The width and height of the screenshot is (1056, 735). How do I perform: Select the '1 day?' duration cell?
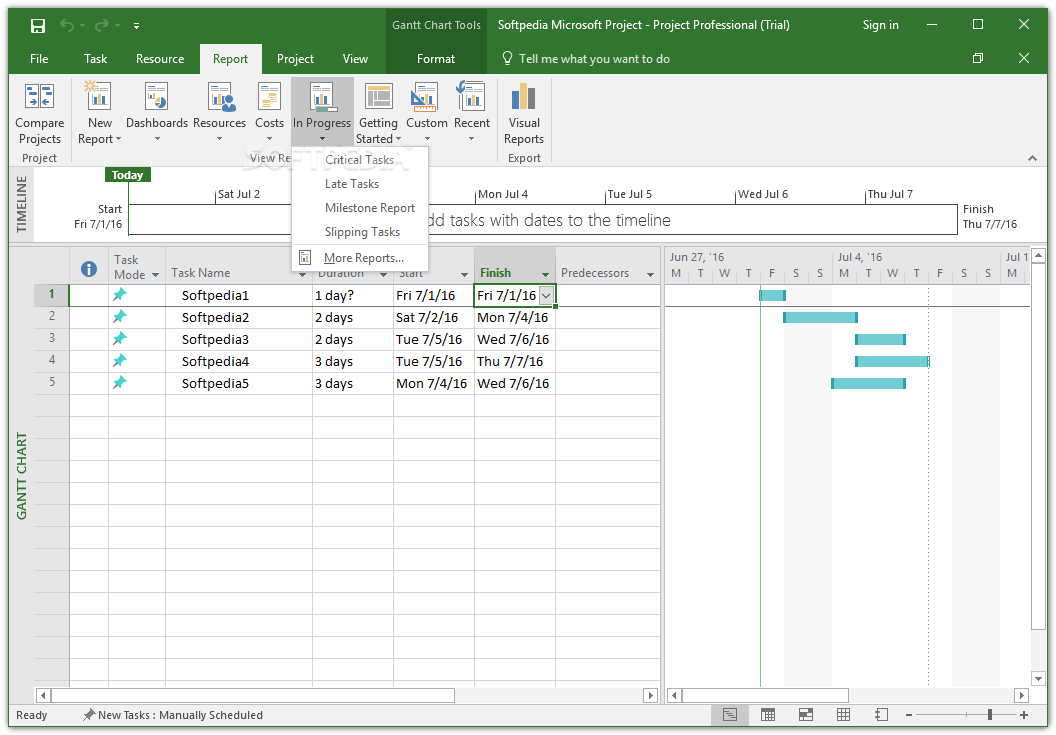click(352, 295)
